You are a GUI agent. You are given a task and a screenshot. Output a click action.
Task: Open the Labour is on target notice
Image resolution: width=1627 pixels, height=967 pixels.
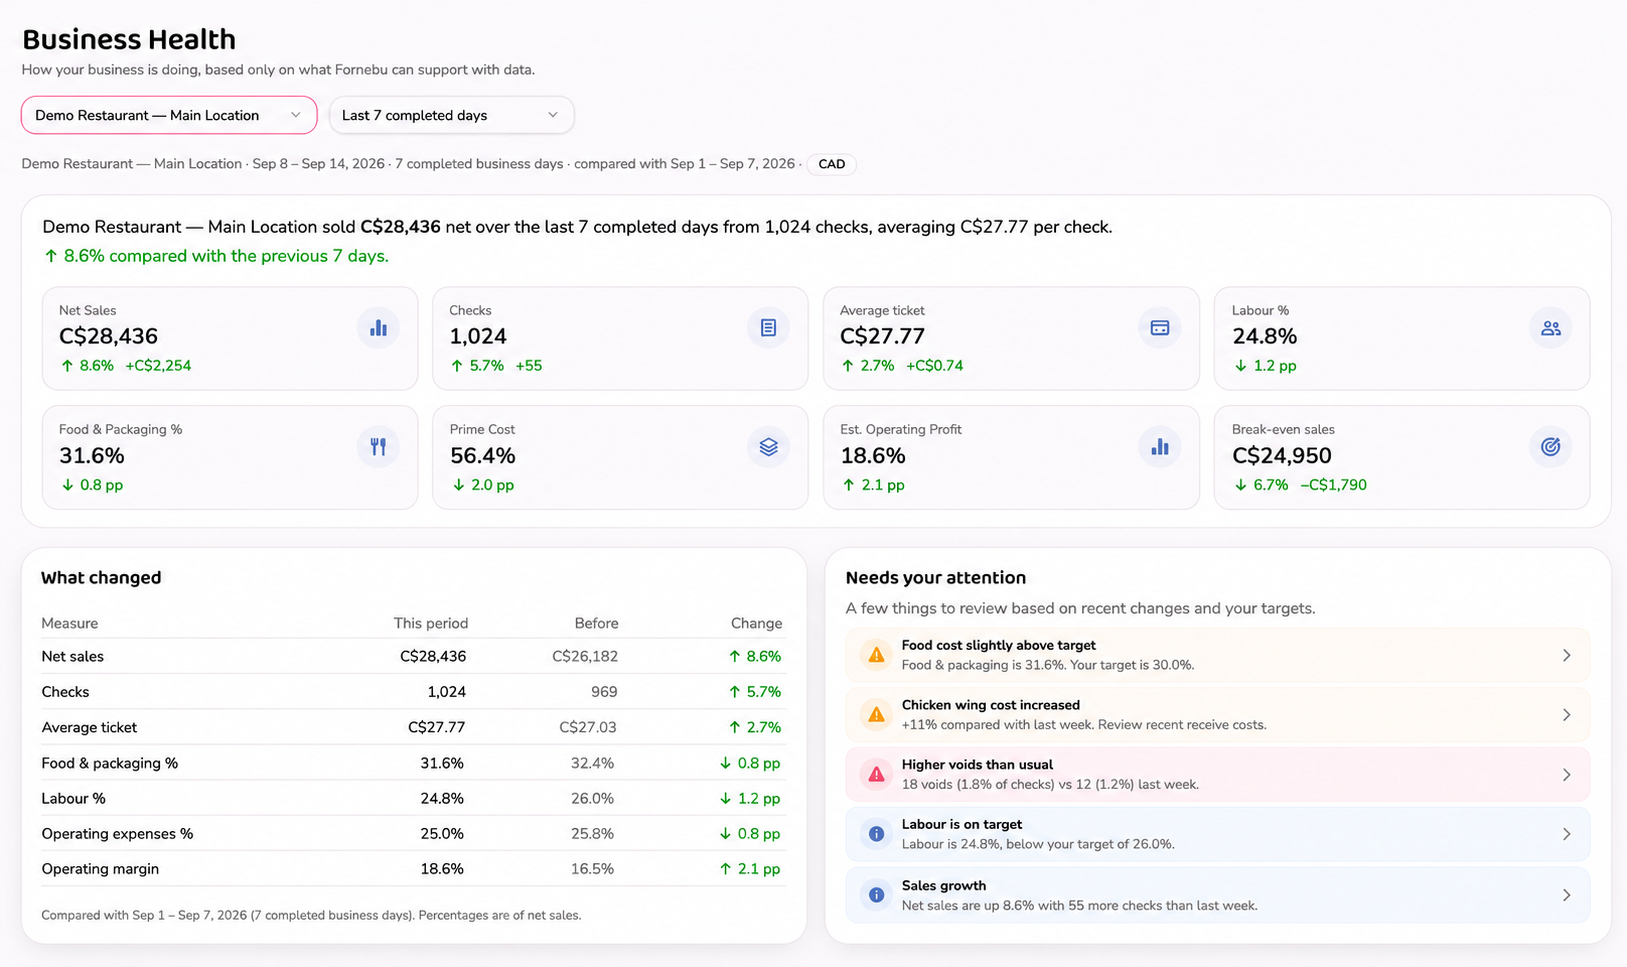[x=1217, y=834]
